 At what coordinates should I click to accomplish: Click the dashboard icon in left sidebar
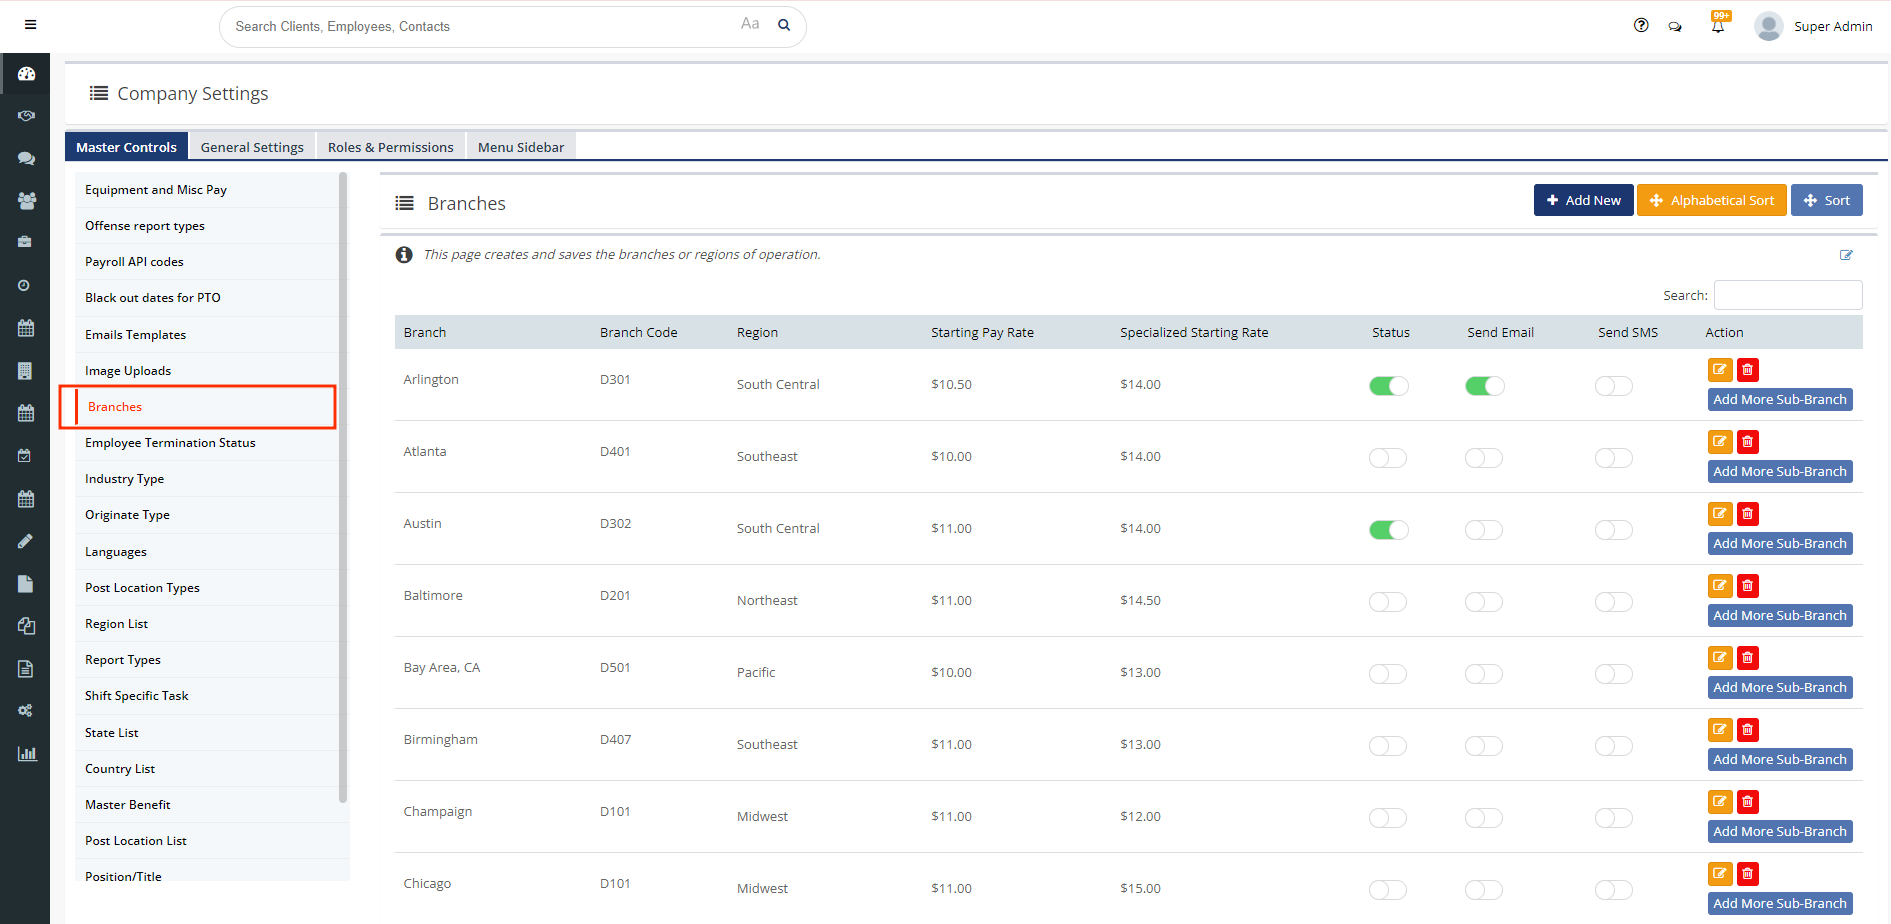[26, 74]
